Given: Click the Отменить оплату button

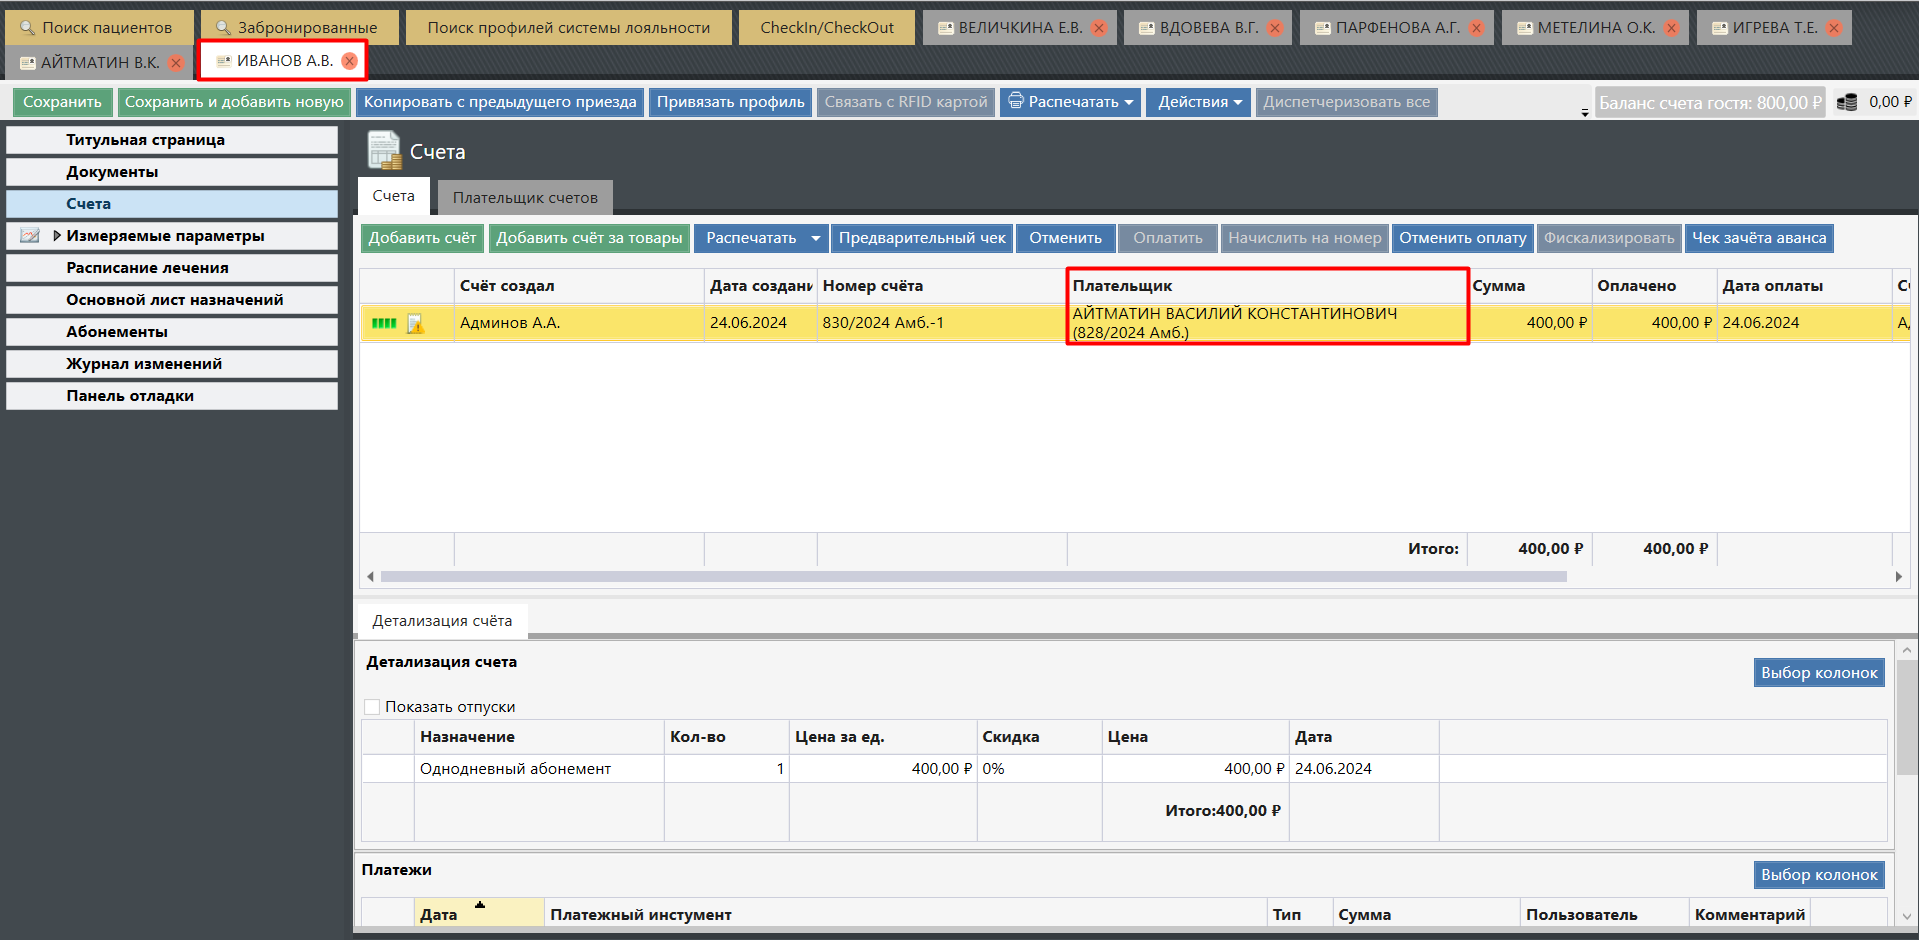Looking at the screenshot, I should tap(1462, 238).
